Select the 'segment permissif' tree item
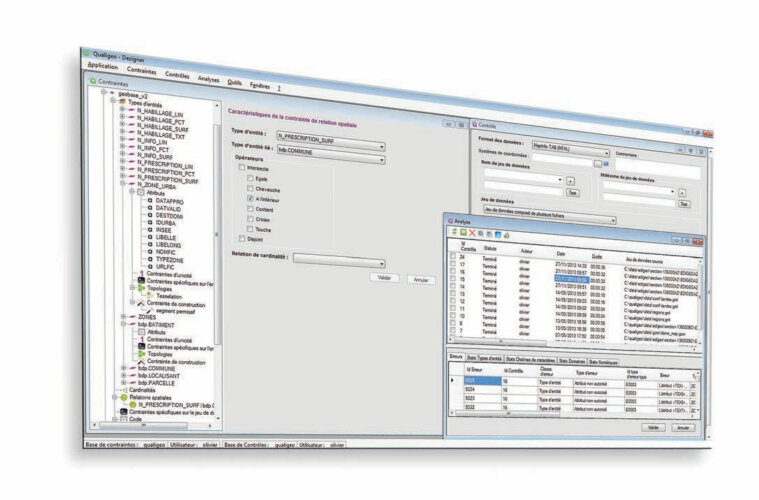The height and width of the screenshot is (500, 759). pyautogui.click(x=175, y=312)
